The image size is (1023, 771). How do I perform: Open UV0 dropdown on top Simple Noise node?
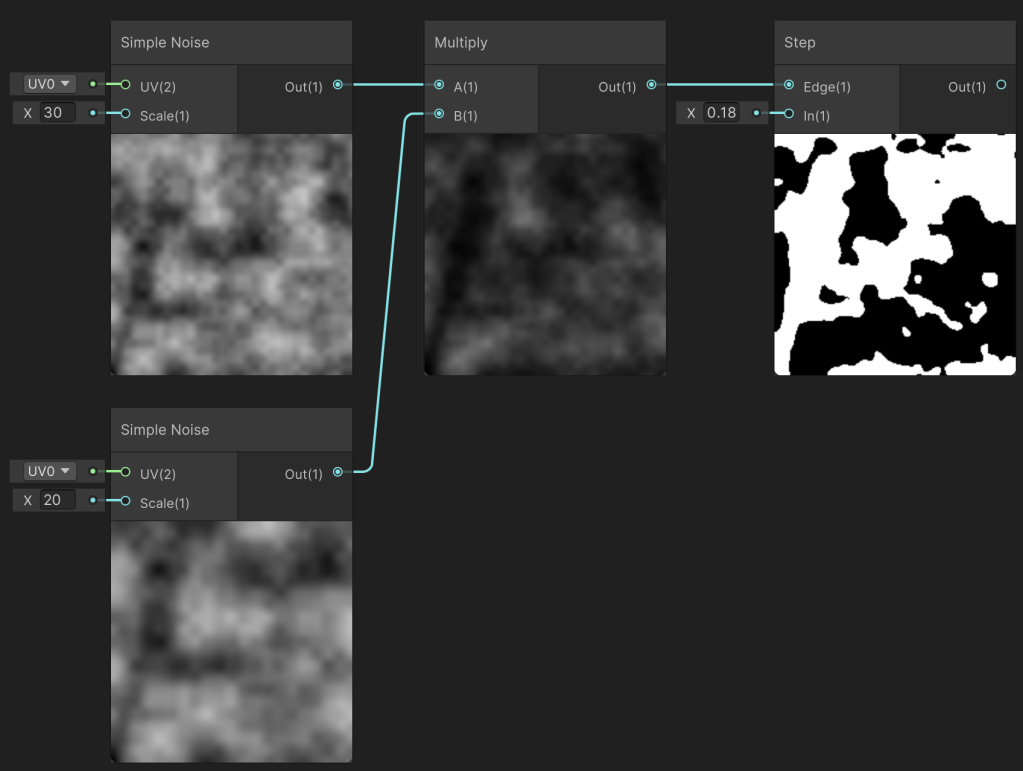49,84
